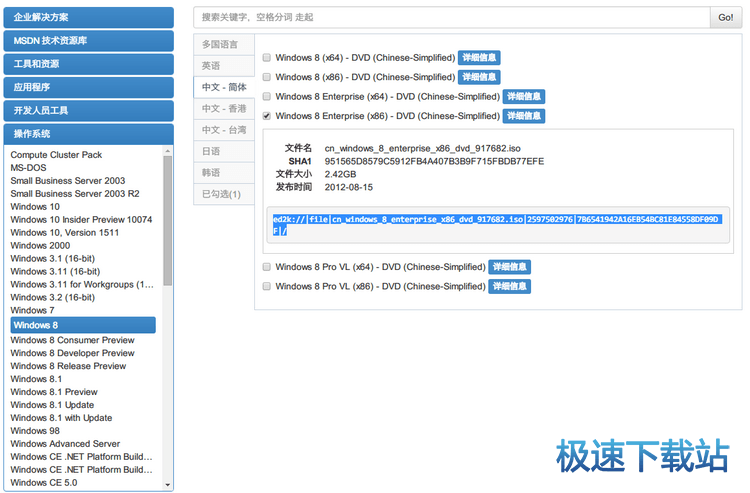Check Windows 8 Enterprise (x64) checkbox
750x493 pixels.
point(267,97)
